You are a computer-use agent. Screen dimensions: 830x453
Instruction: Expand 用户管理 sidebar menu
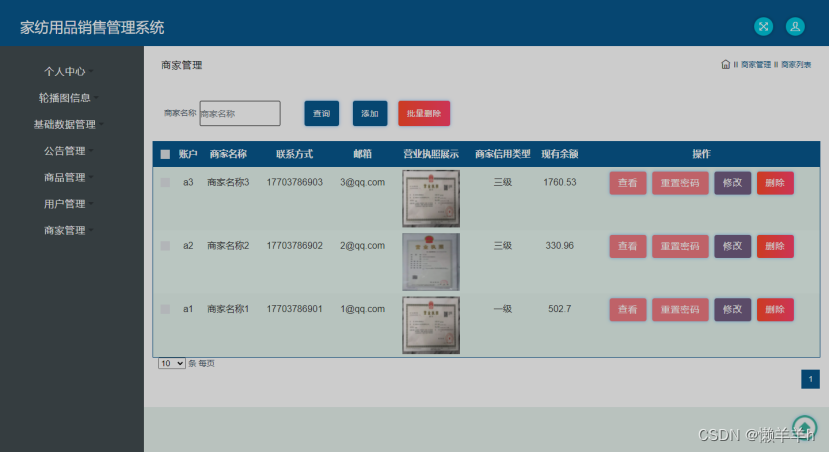pos(69,204)
